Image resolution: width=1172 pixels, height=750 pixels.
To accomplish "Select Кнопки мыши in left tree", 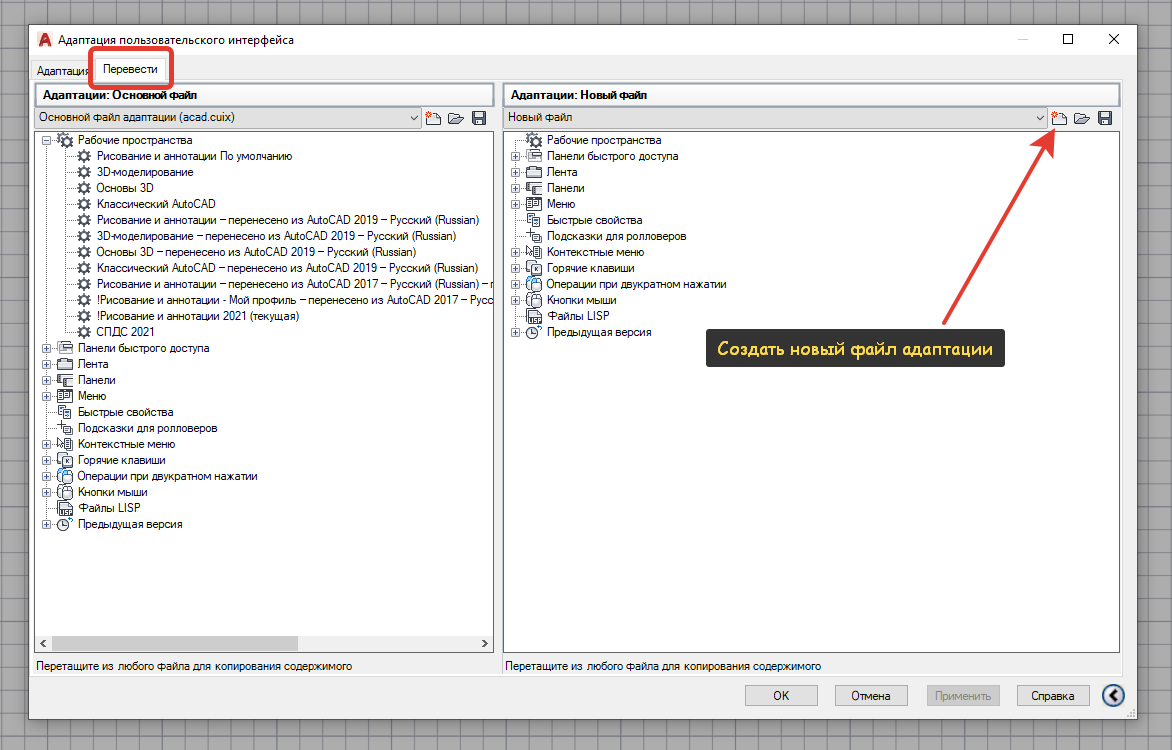I will pos(113,492).
